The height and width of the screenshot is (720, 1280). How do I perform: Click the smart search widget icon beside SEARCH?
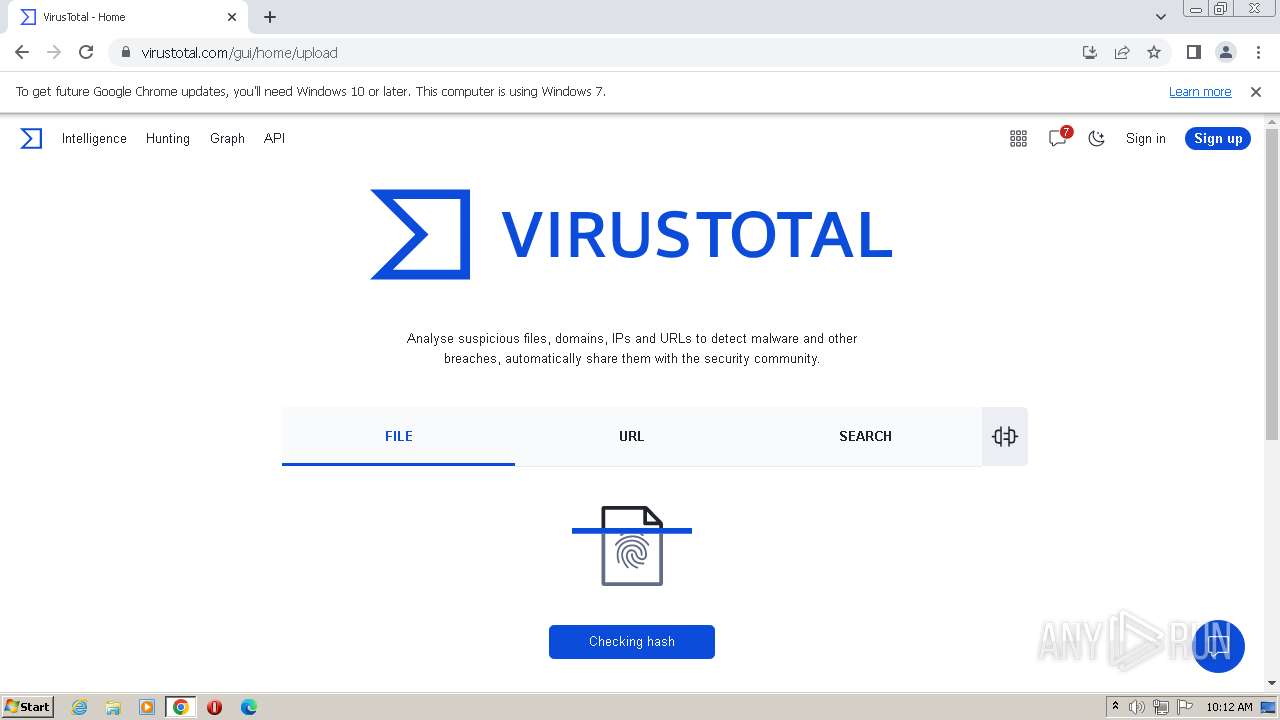(x=1005, y=436)
